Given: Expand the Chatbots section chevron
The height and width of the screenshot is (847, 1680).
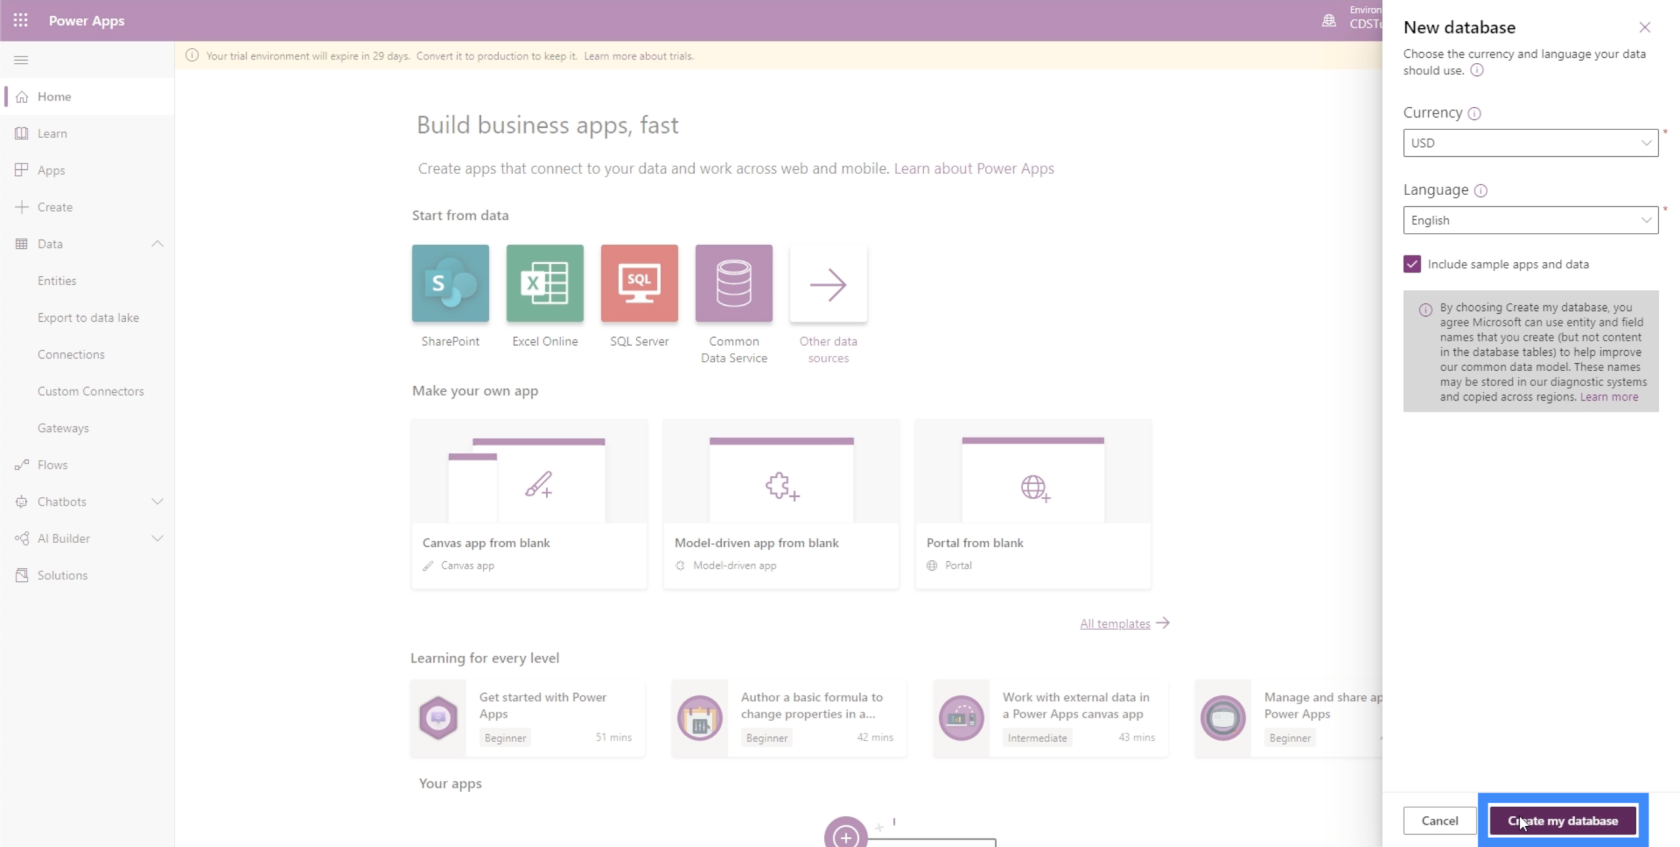Looking at the screenshot, I should (157, 502).
